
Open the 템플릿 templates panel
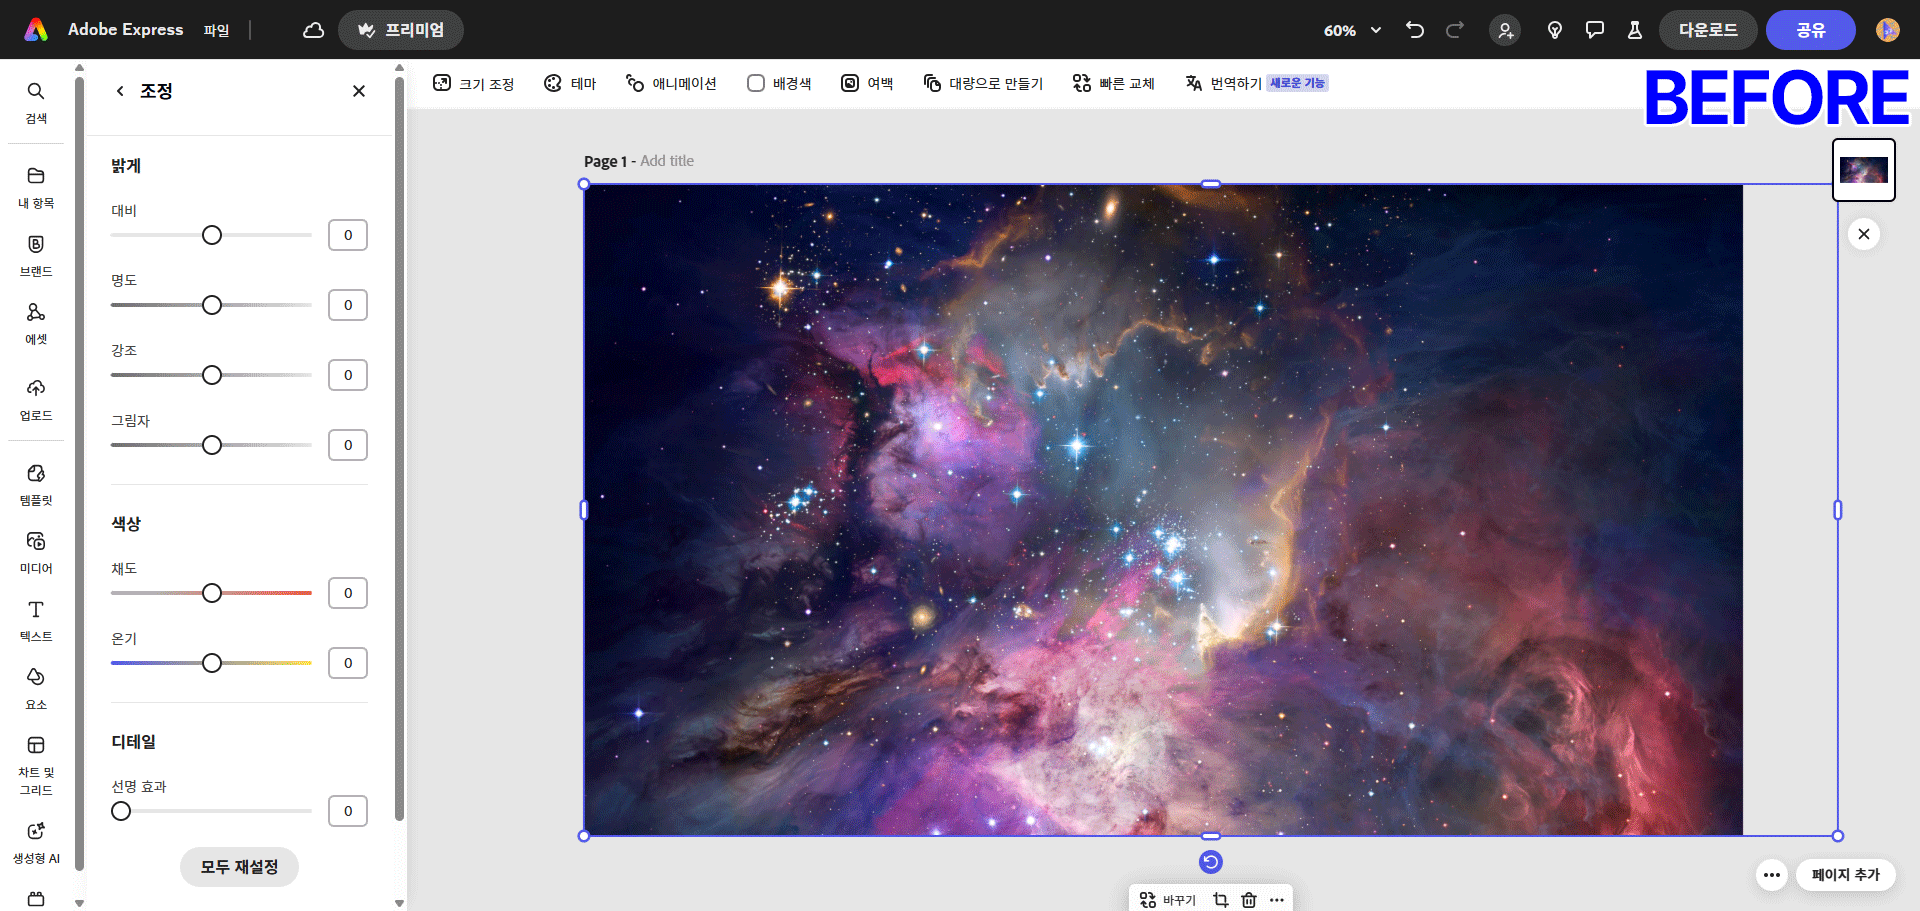tap(36, 484)
